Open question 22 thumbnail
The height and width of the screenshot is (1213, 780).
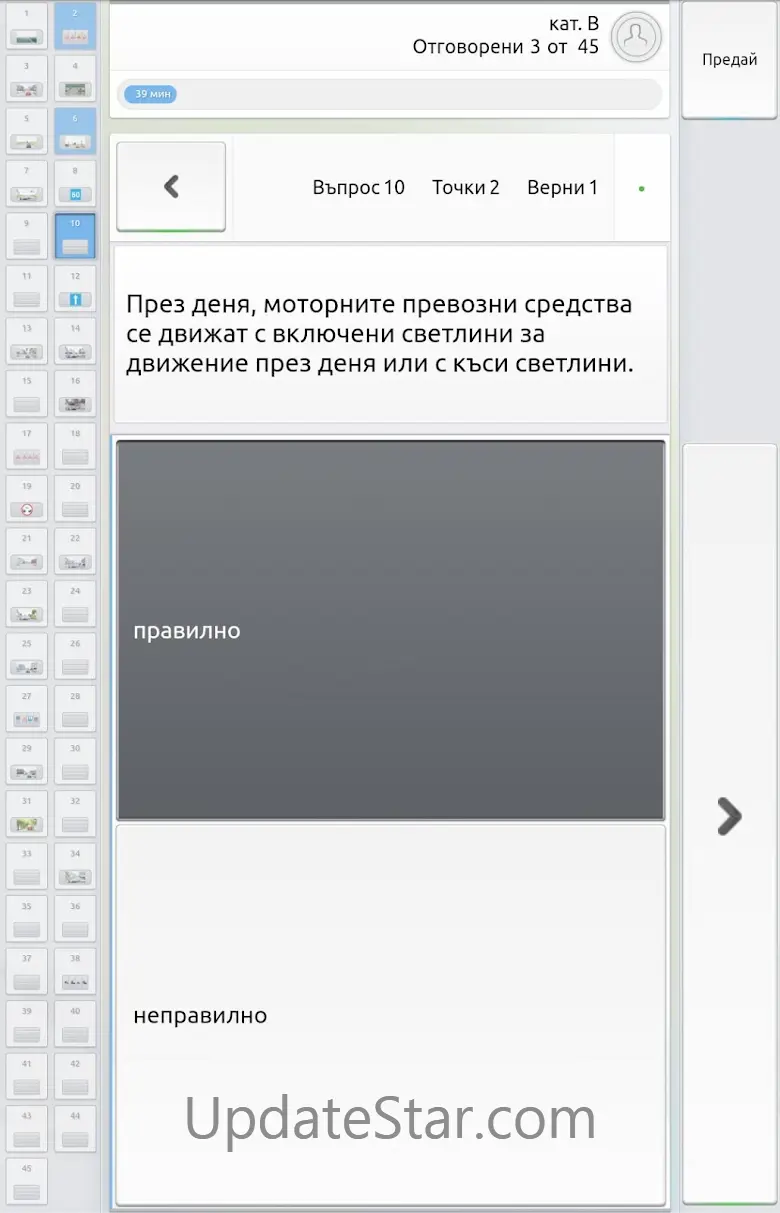pos(75,551)
